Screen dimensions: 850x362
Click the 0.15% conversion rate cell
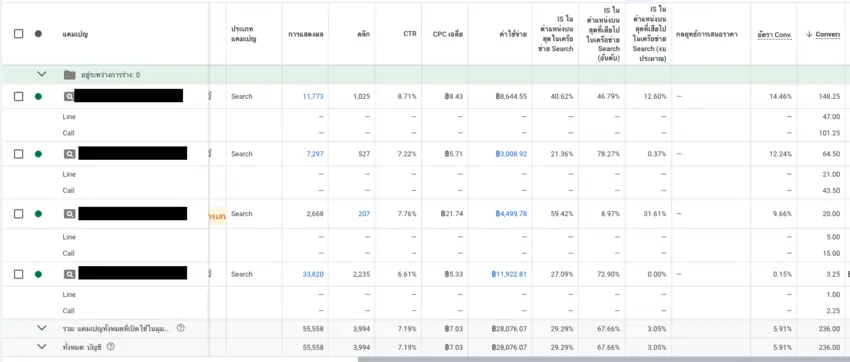click(x=782, y=274)
